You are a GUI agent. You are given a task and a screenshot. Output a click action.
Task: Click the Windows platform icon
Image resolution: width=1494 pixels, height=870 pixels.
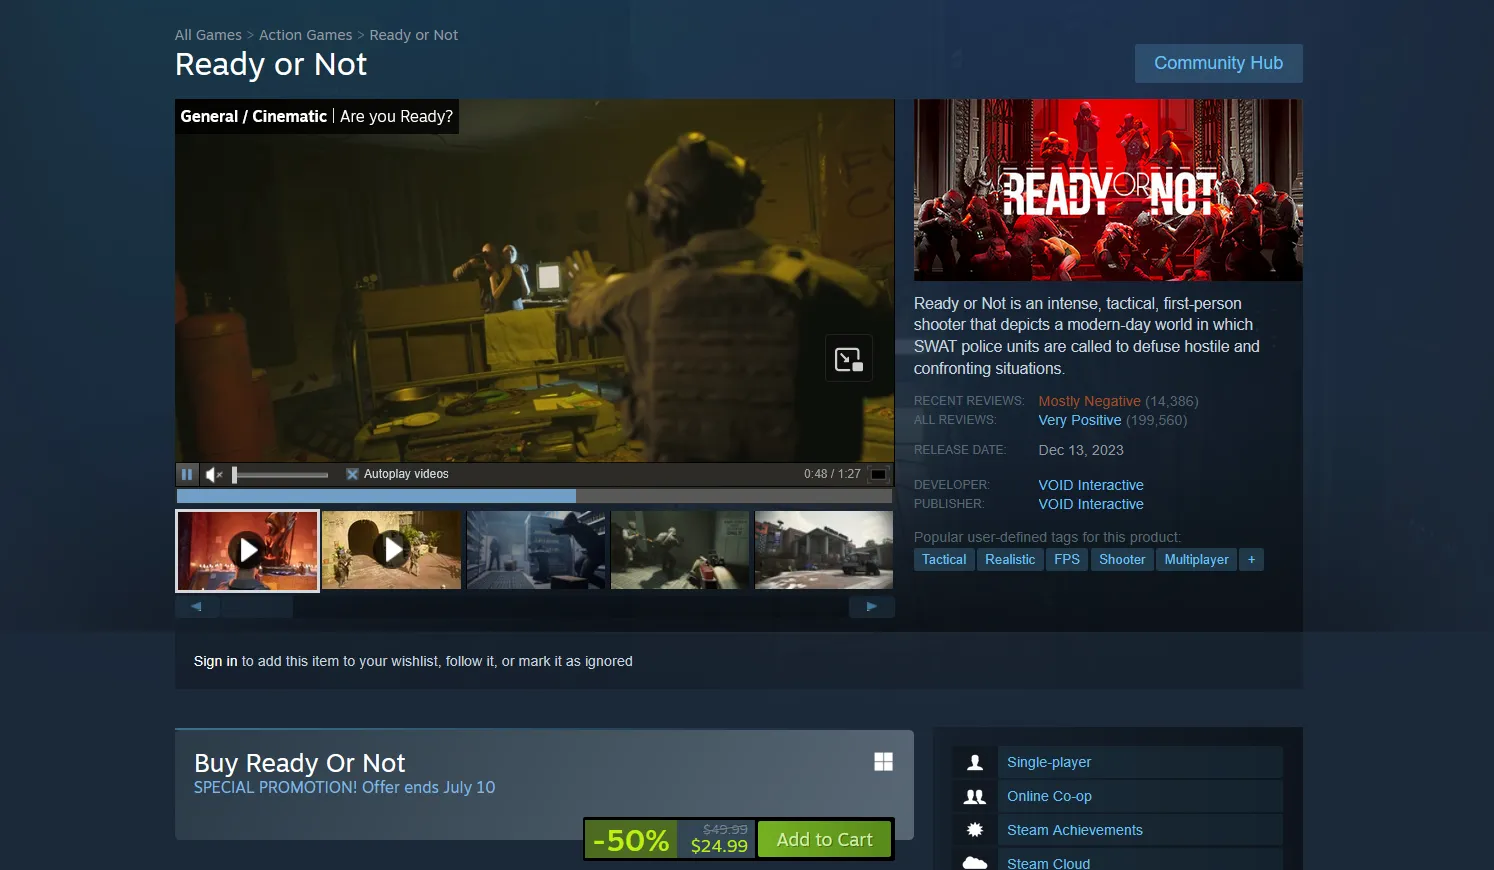click(883, 762)
